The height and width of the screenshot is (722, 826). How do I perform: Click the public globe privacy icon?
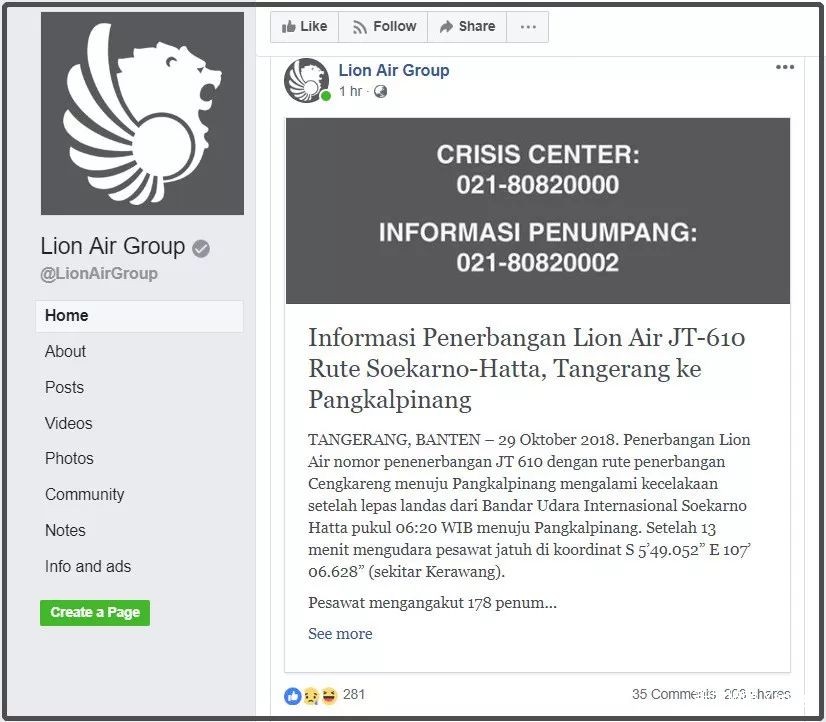click(380, 92)
